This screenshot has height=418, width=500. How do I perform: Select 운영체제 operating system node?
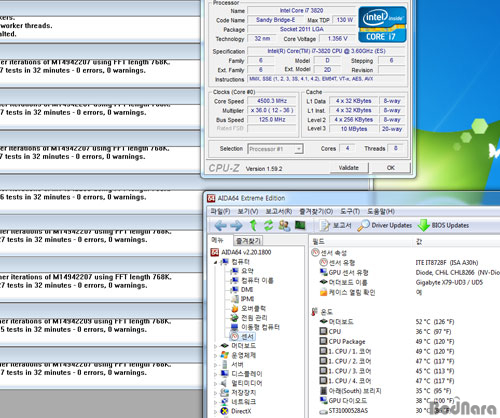243,355
